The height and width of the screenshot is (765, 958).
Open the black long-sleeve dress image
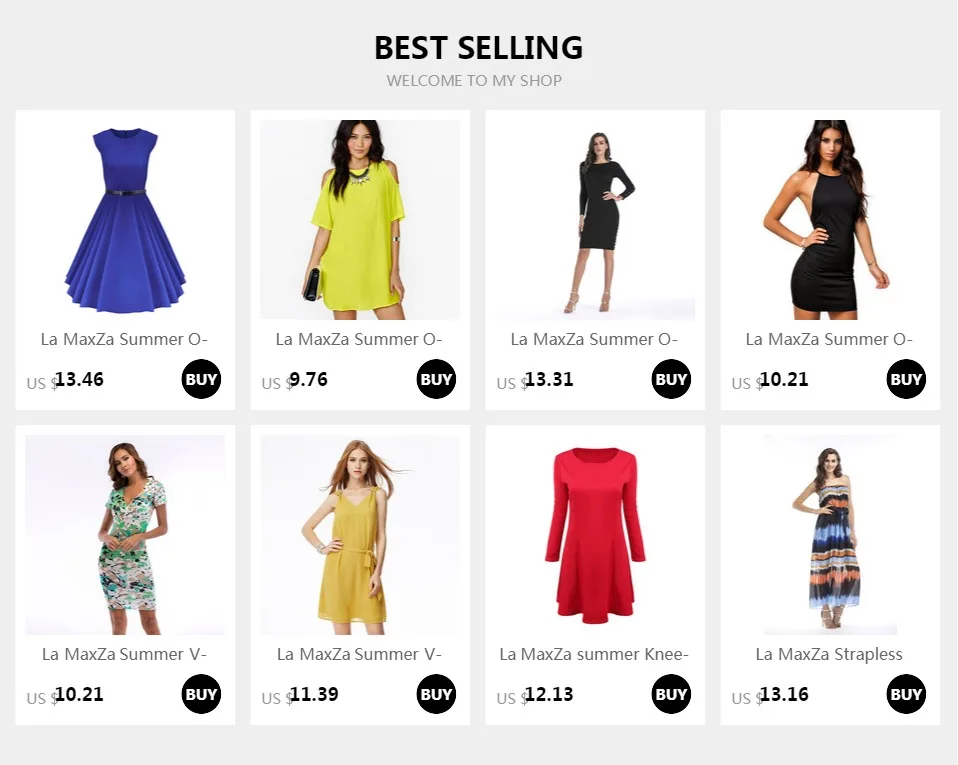[595, 220]
